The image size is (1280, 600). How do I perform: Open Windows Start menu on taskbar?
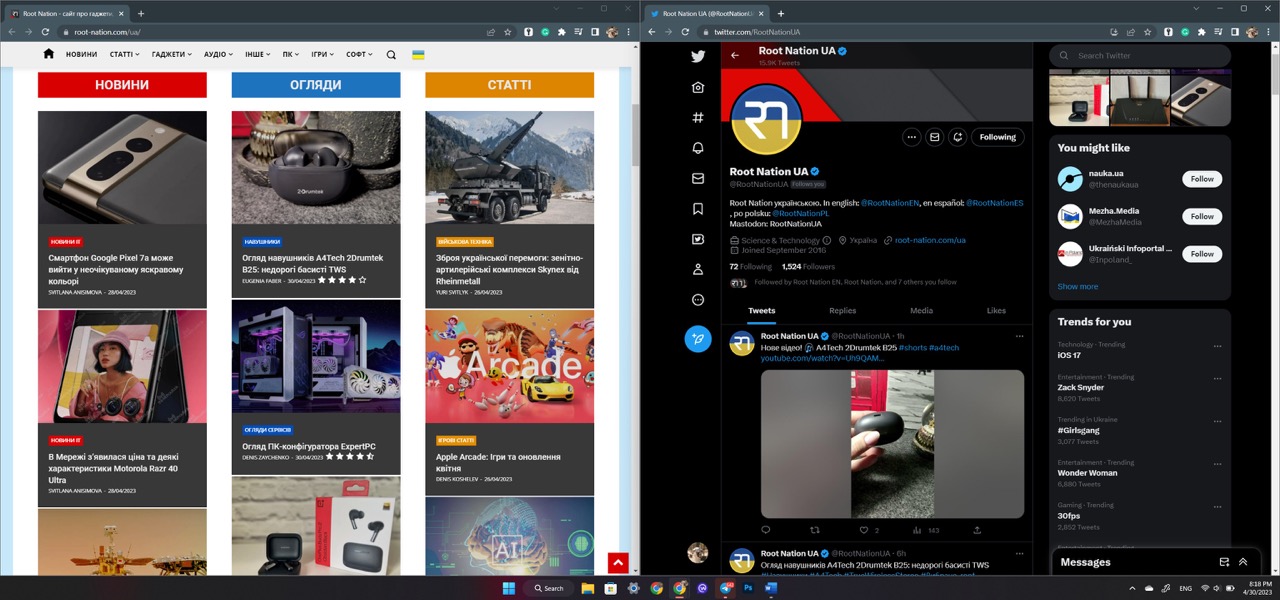508,588
